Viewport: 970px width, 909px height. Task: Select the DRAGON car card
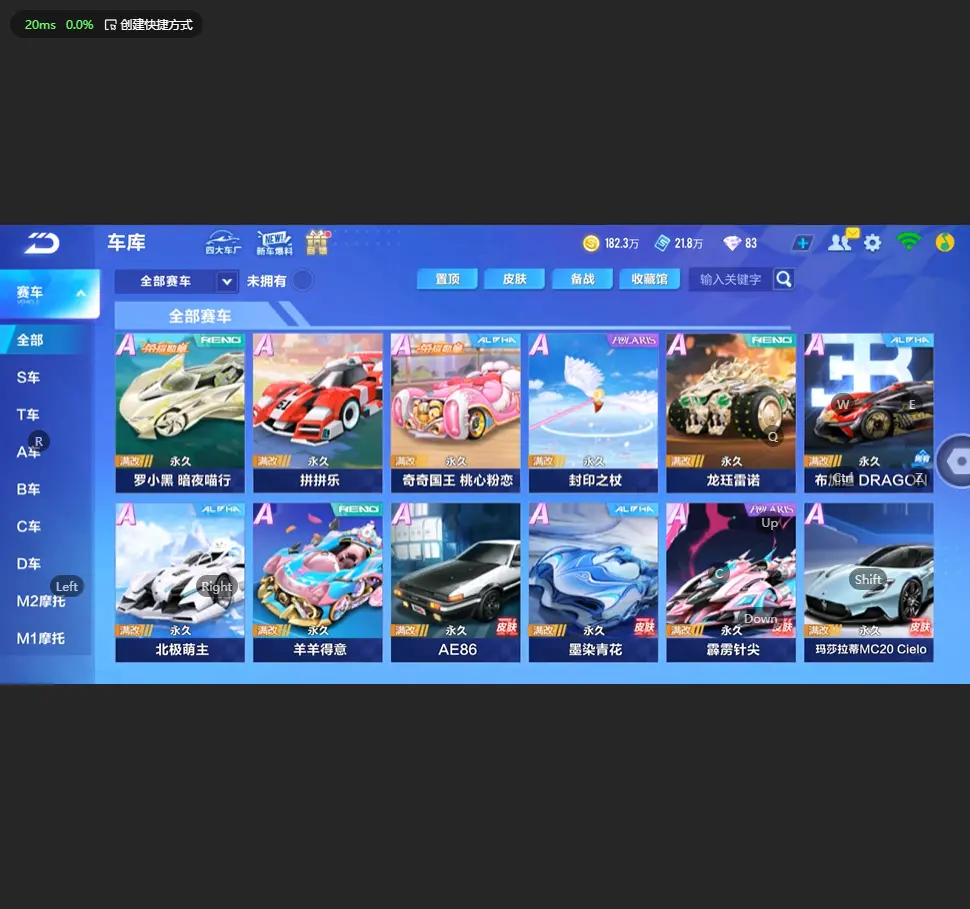pos(869,413)
